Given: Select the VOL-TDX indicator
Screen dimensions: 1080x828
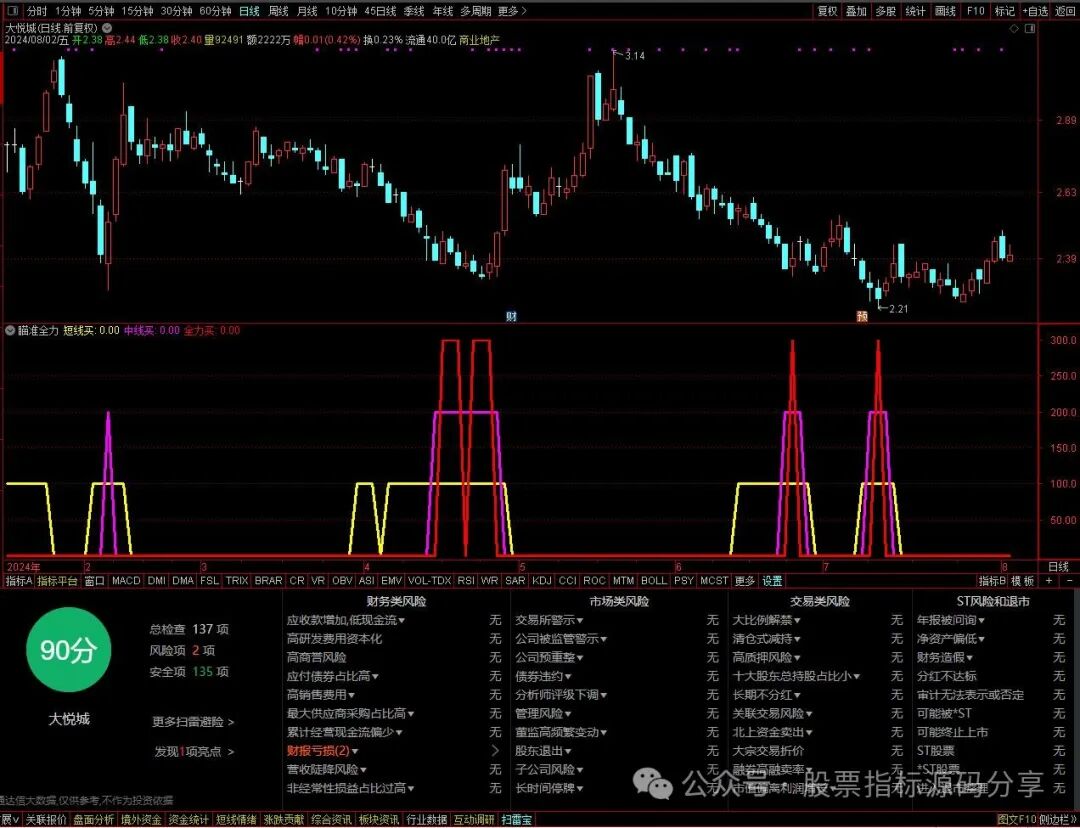Looking at the screenshot, I should 429,581.
